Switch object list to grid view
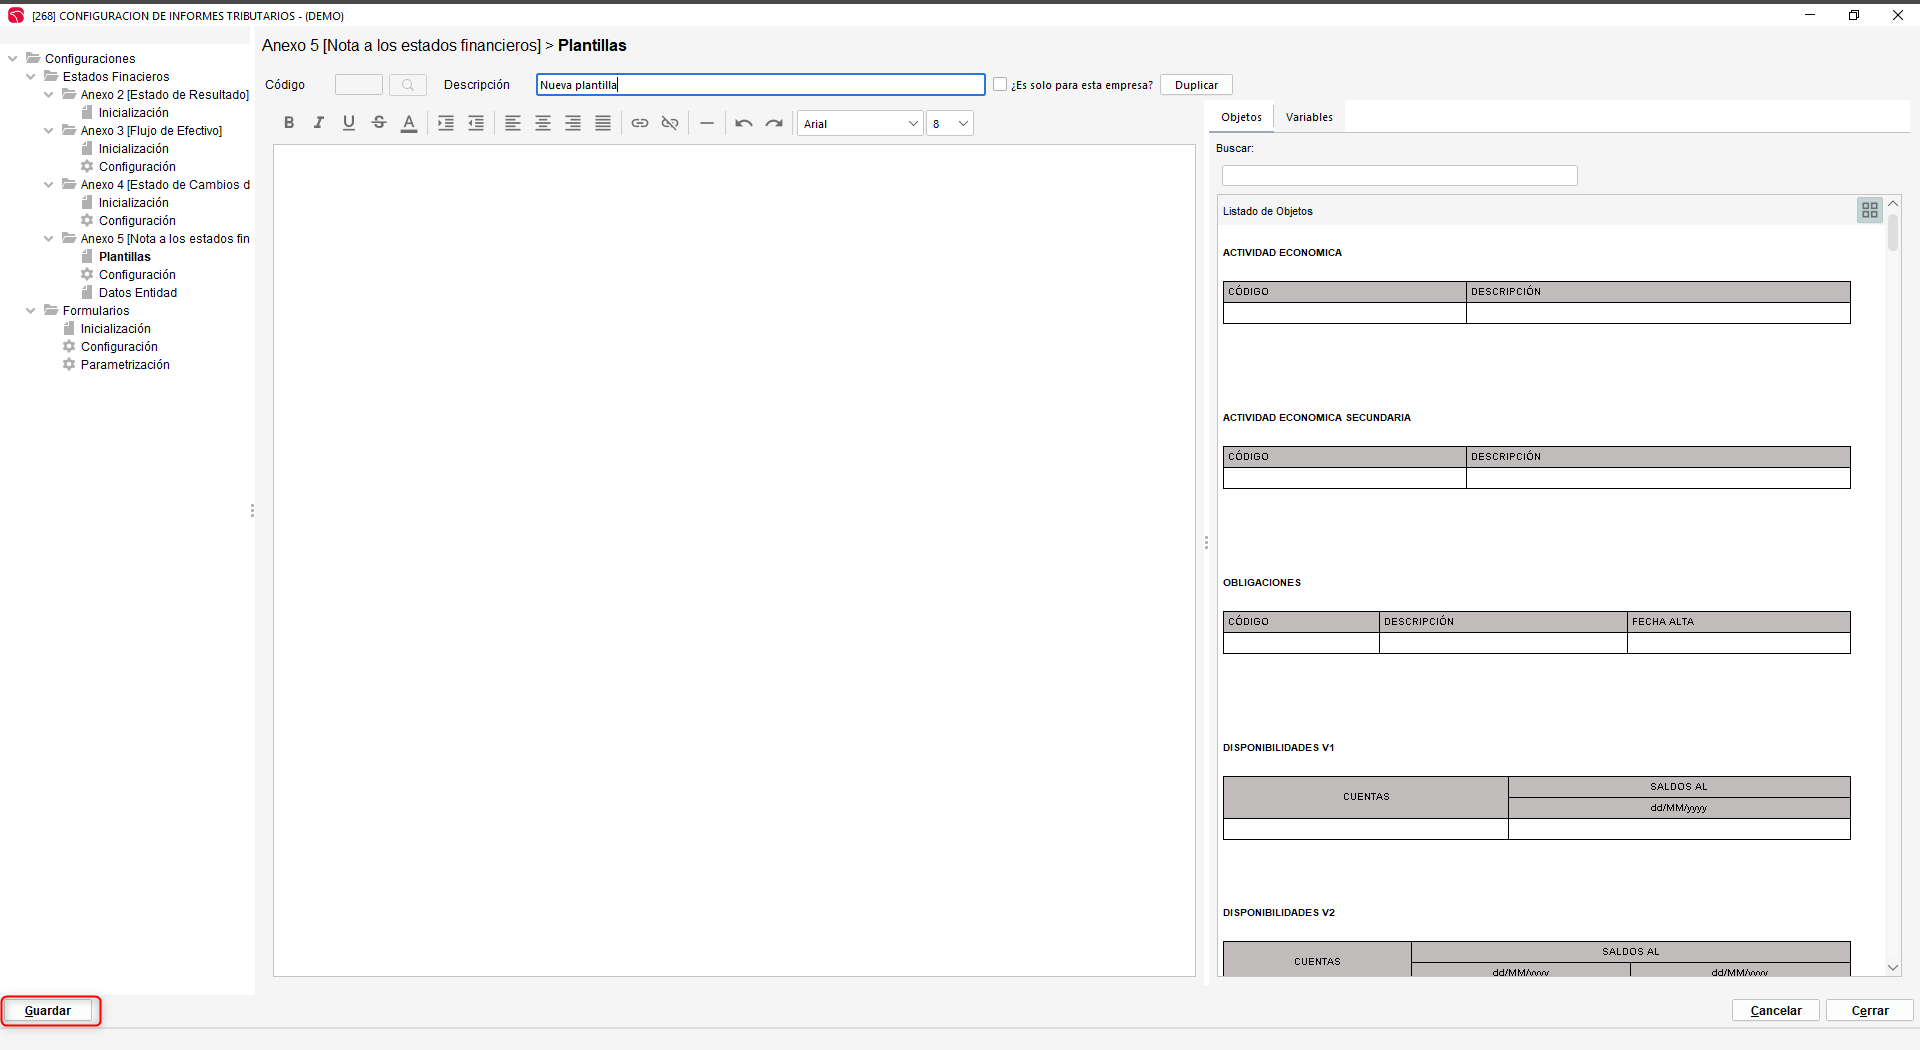 tap(1869, 210)
